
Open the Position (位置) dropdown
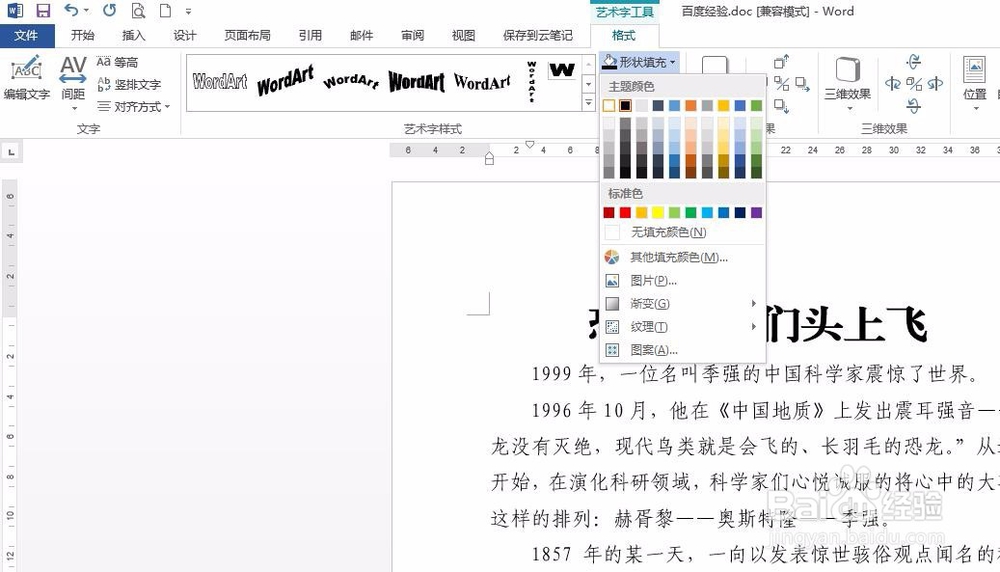pyautogui.click(x=974, y=83)
